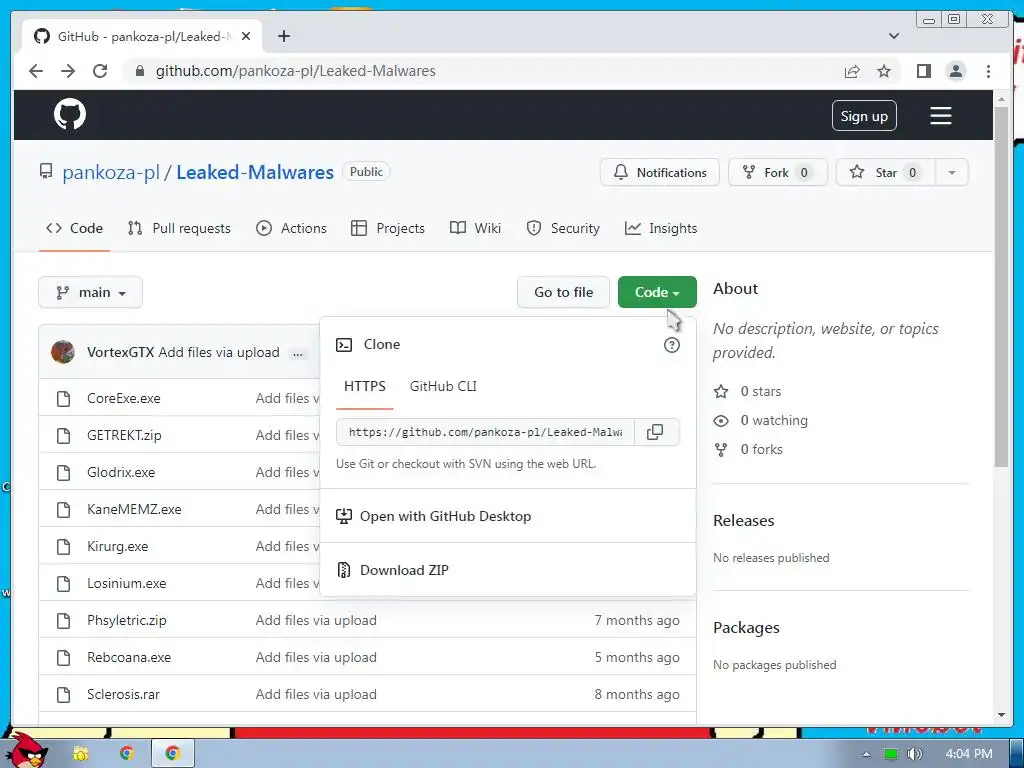The height and width of the screenshot is (768, 1024).
Task: Open the Projects tab
Action: point(388,228)
